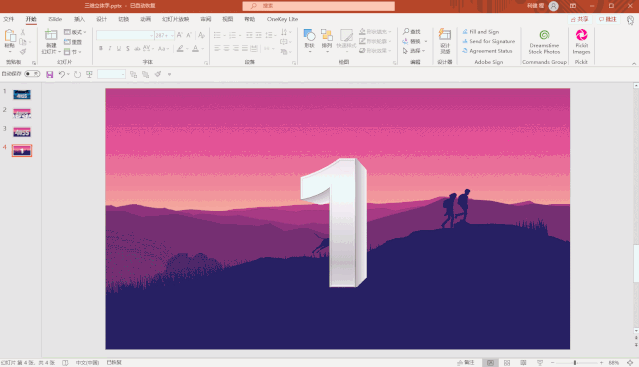Click Agreement Status
The width and height of the screenshot is (639, 367).
pyautogui.click(x=487, y=51)
